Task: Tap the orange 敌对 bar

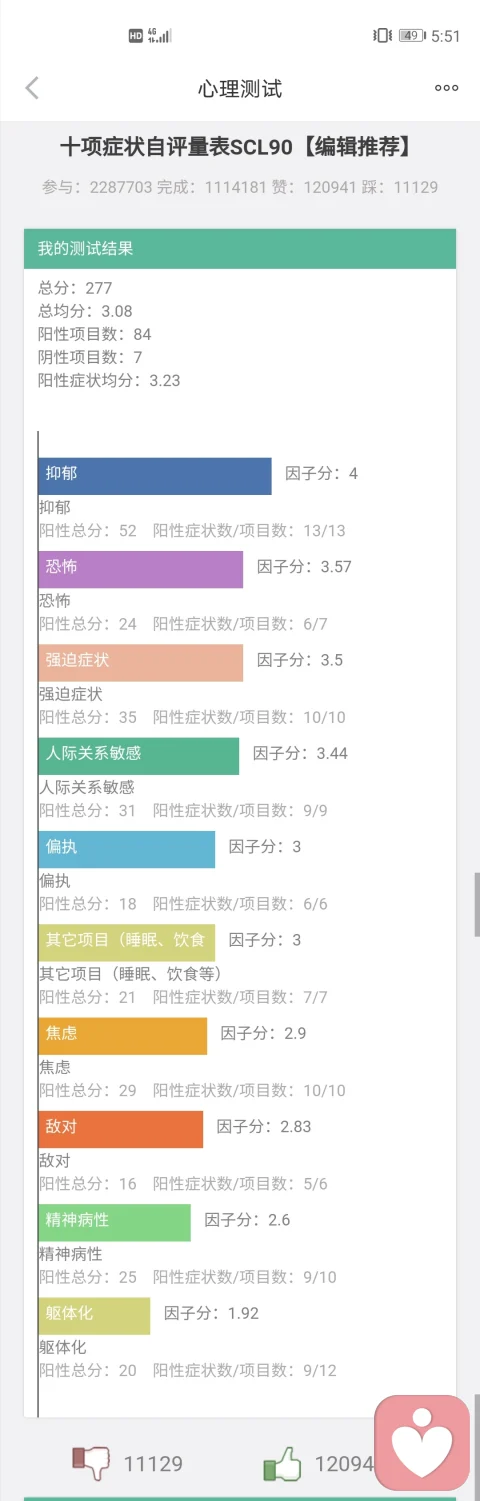Action: (121, 1129)
